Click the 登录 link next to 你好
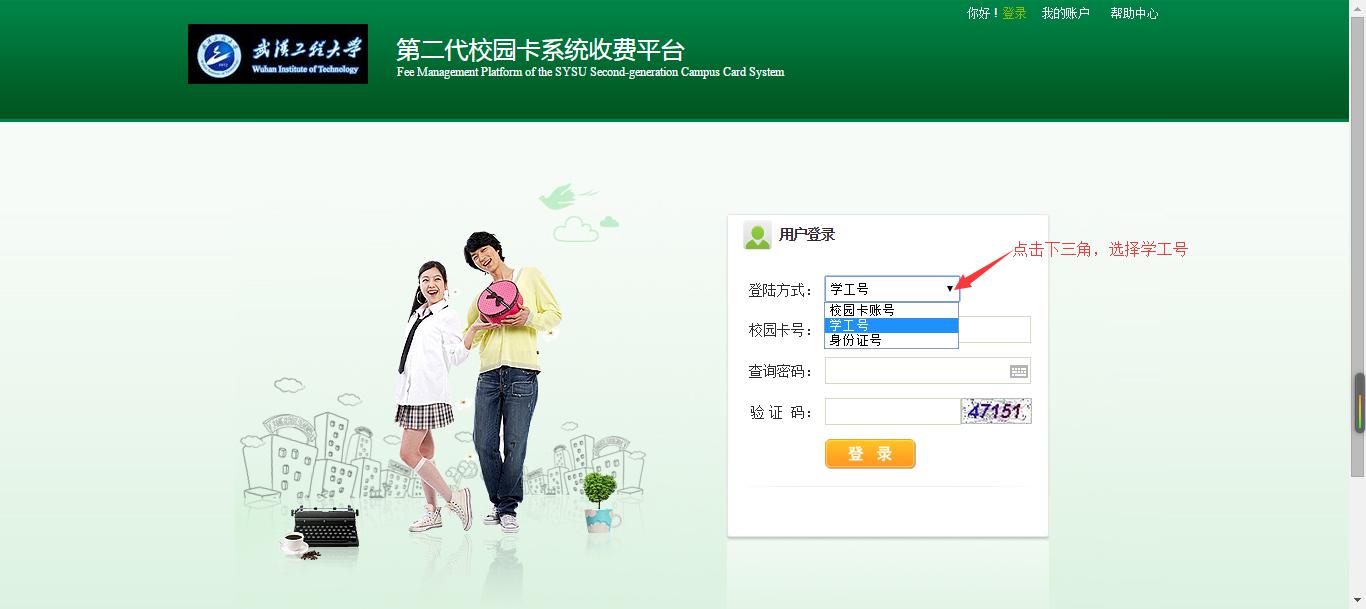This screenshot has height=609, width=1366. [x=1014, y=13]
